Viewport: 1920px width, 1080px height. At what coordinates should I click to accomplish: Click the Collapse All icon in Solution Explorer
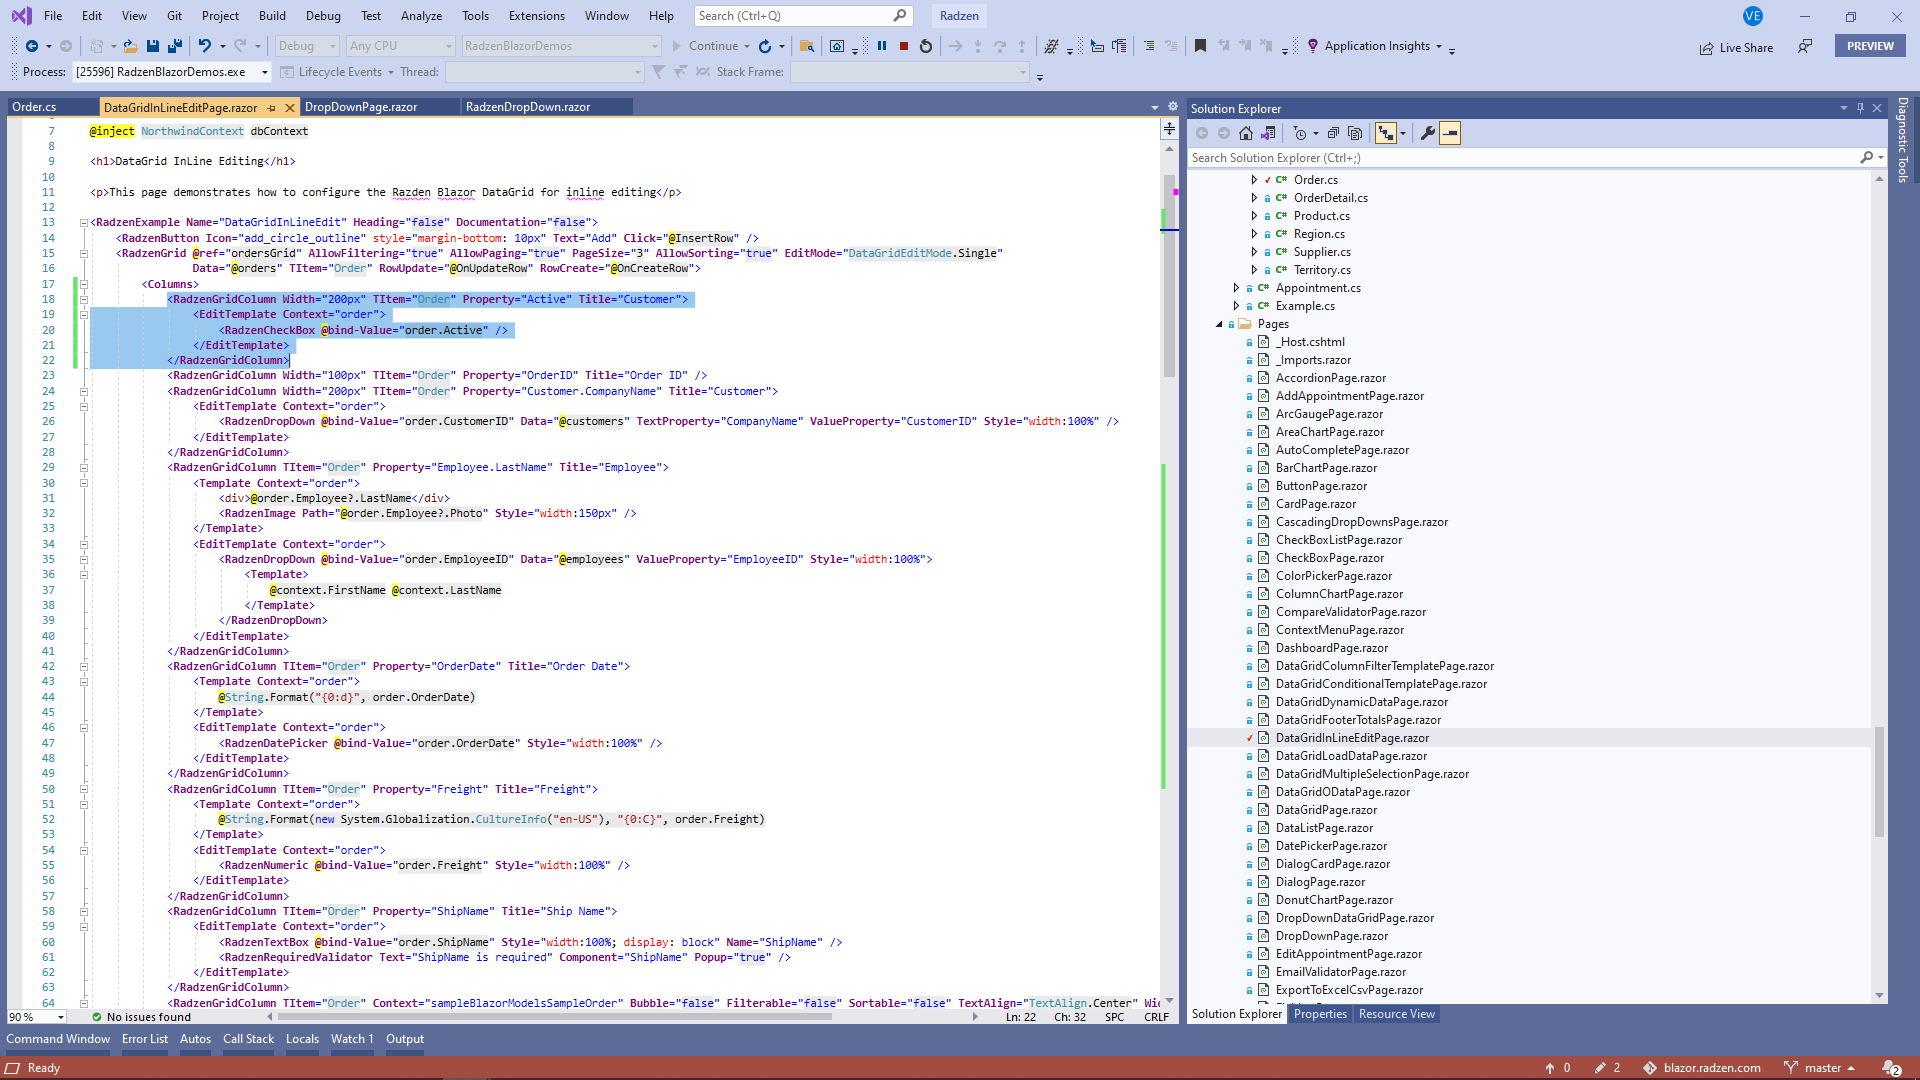[x=1333, y=133]
